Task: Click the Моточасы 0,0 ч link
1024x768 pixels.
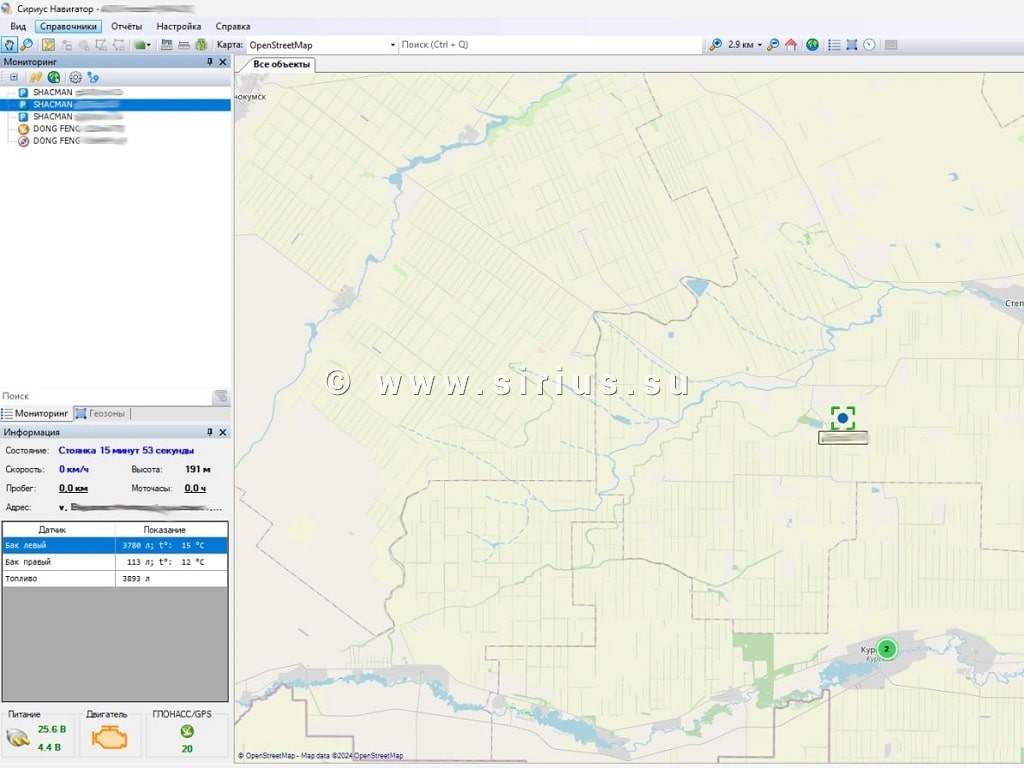Action: coord(194,488)
